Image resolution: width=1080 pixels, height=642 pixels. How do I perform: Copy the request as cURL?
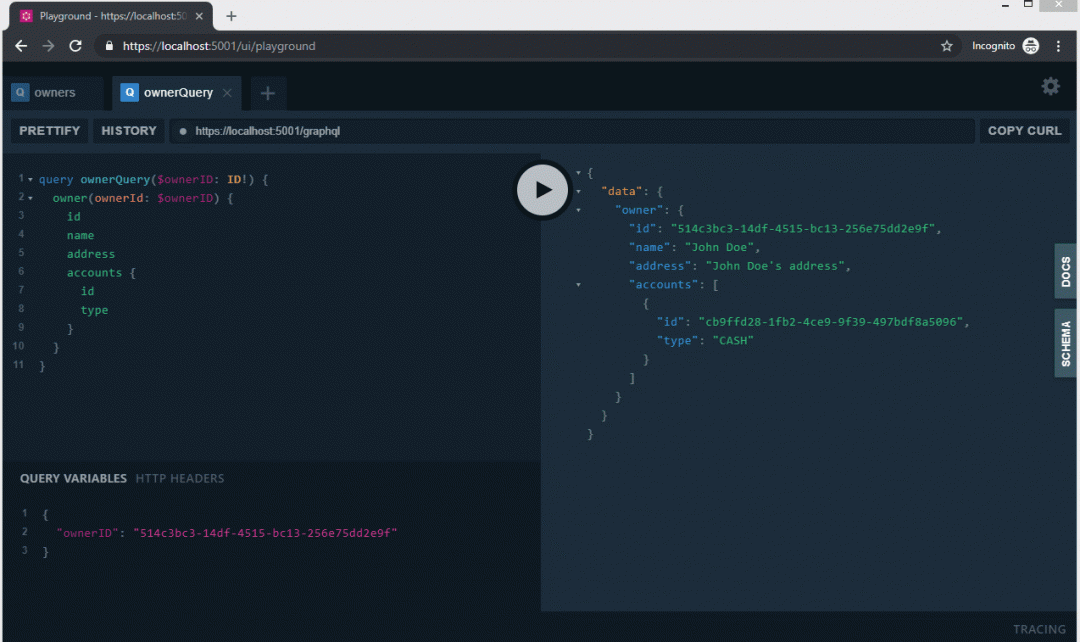pyautogui.click(x=1024, y=131)
